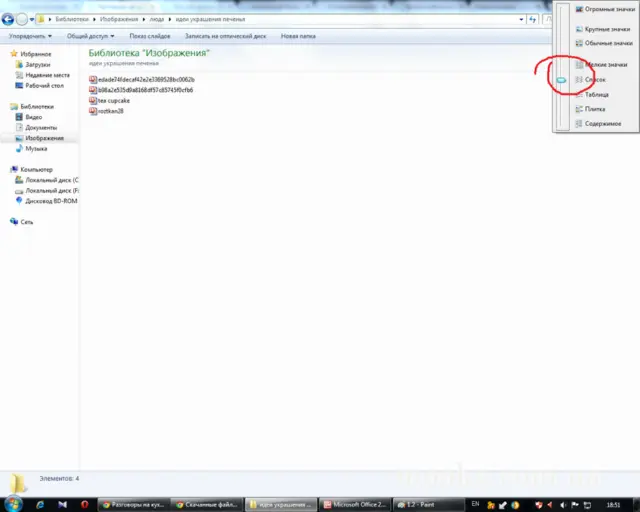Select Библиотеки in navigation pane
Viewport: 640px width, 512px height.
click(x=32, y=107)
